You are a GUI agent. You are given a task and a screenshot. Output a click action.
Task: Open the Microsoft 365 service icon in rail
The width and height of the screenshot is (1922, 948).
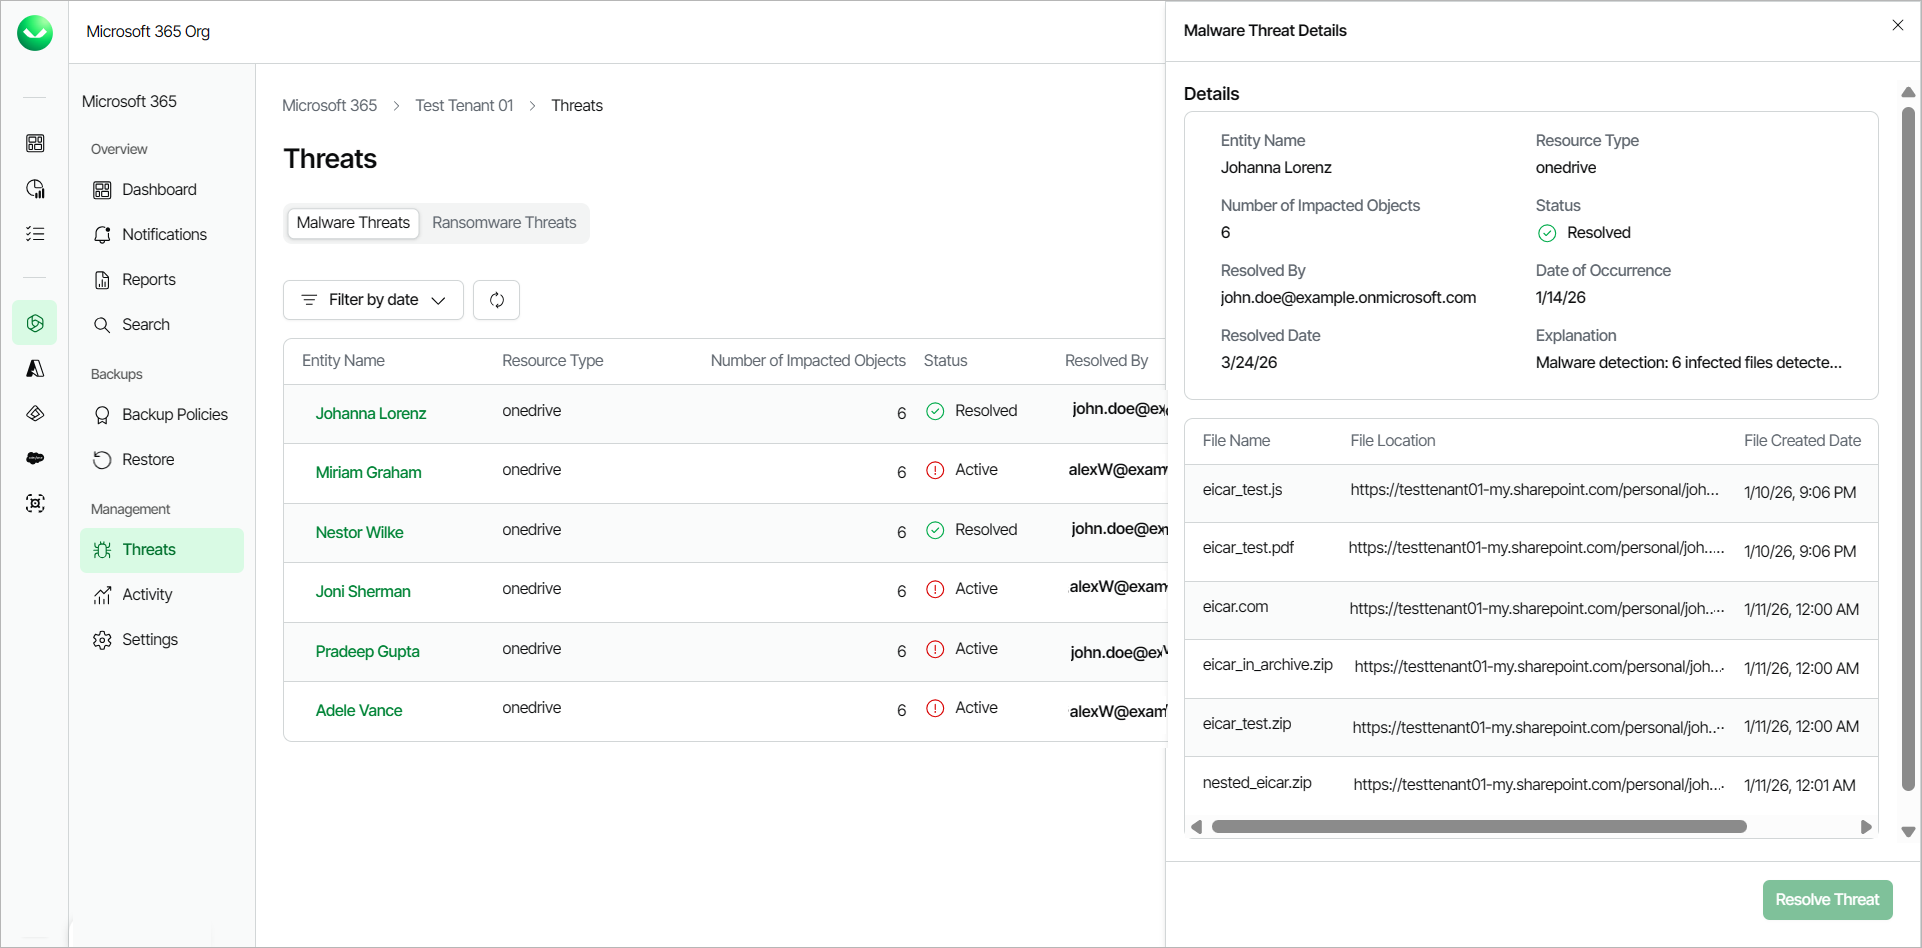pyautogui.click(x=35, y=323)
